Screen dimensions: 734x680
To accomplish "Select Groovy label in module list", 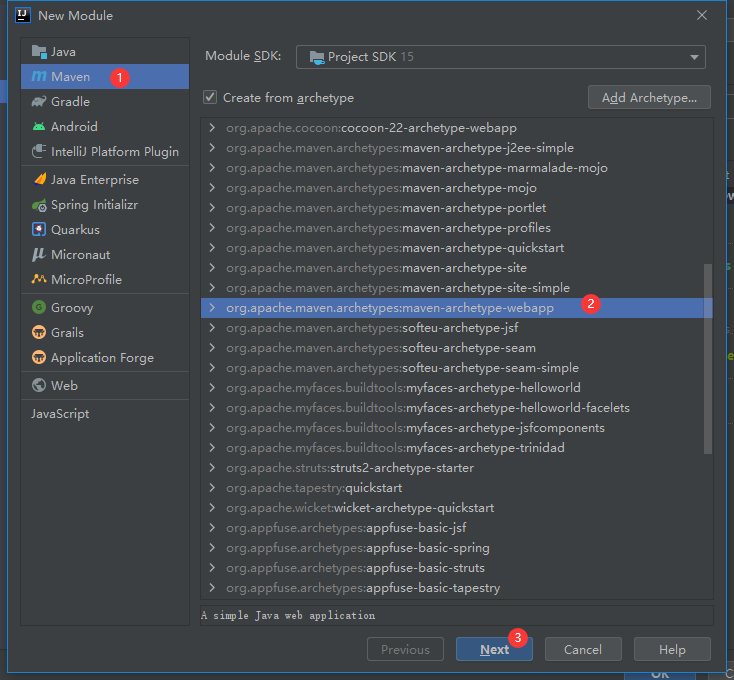I will click(72, 308).
